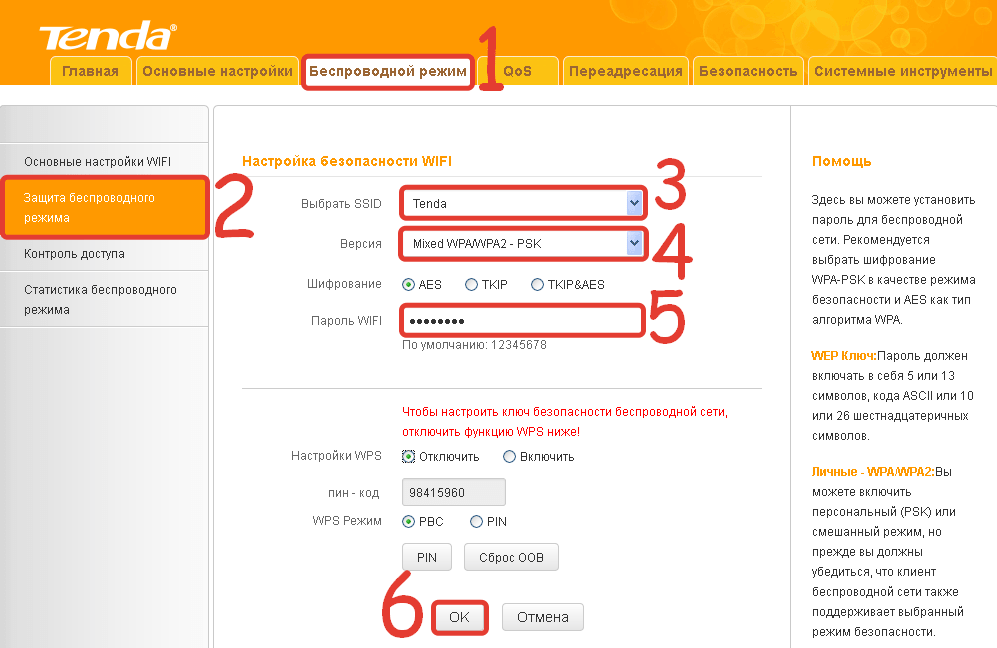Viewport: 997px width, 648px height.
Task: Select AES encryption radio button
Action: click(408, 285)
